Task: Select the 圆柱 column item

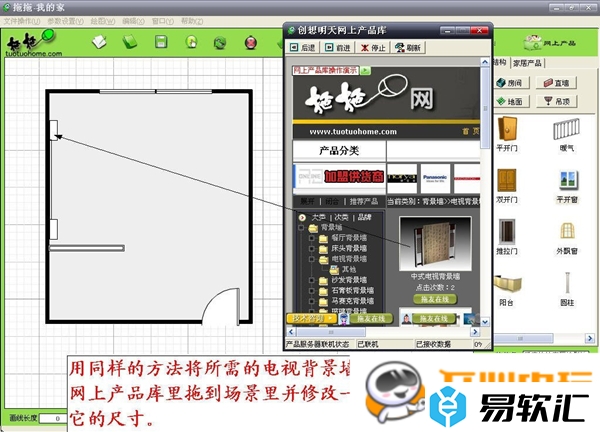Action: [567, 289]
